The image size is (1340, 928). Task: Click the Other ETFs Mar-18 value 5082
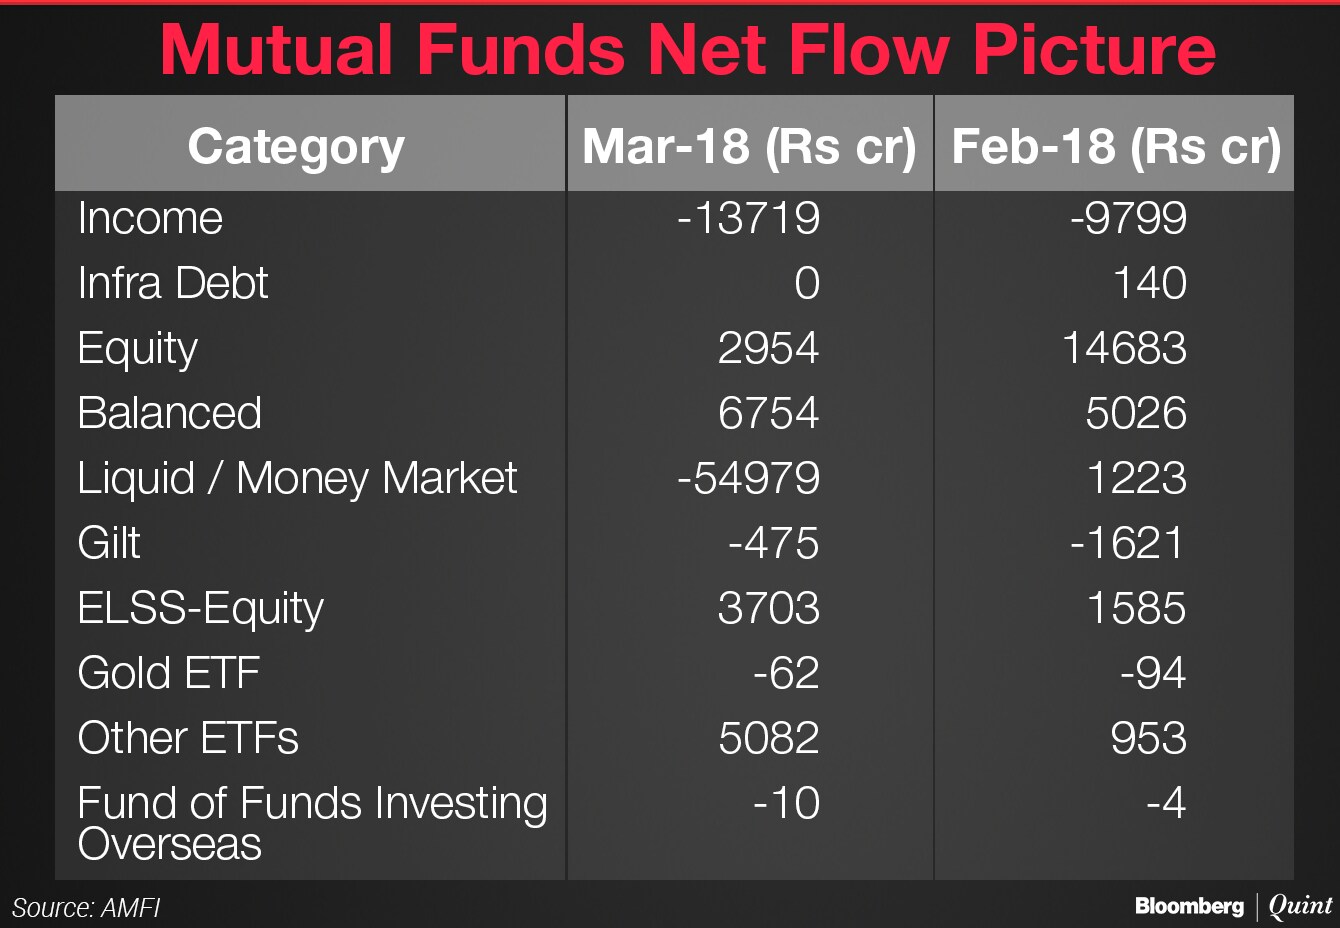click(x=768, y=738)
